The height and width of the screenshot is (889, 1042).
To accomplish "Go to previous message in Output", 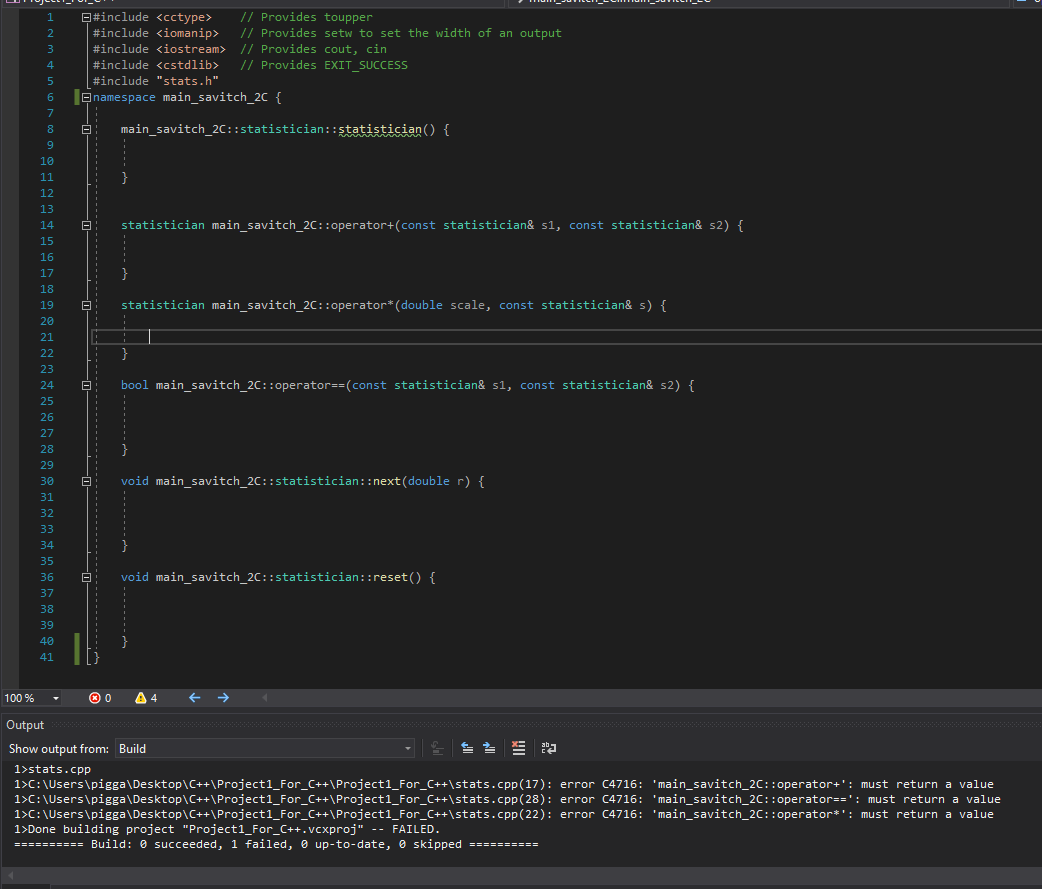I will tap(467, 748).
